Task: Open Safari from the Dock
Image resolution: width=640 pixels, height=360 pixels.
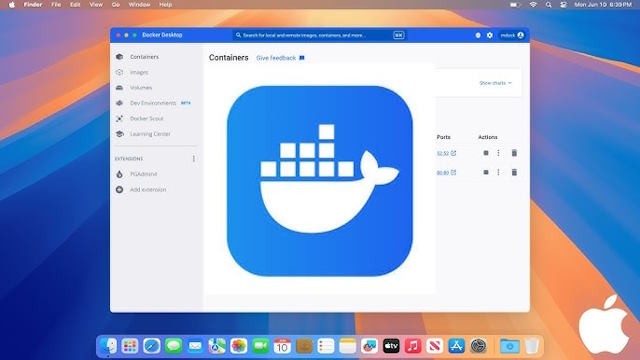Action: [x=151, y=346]
